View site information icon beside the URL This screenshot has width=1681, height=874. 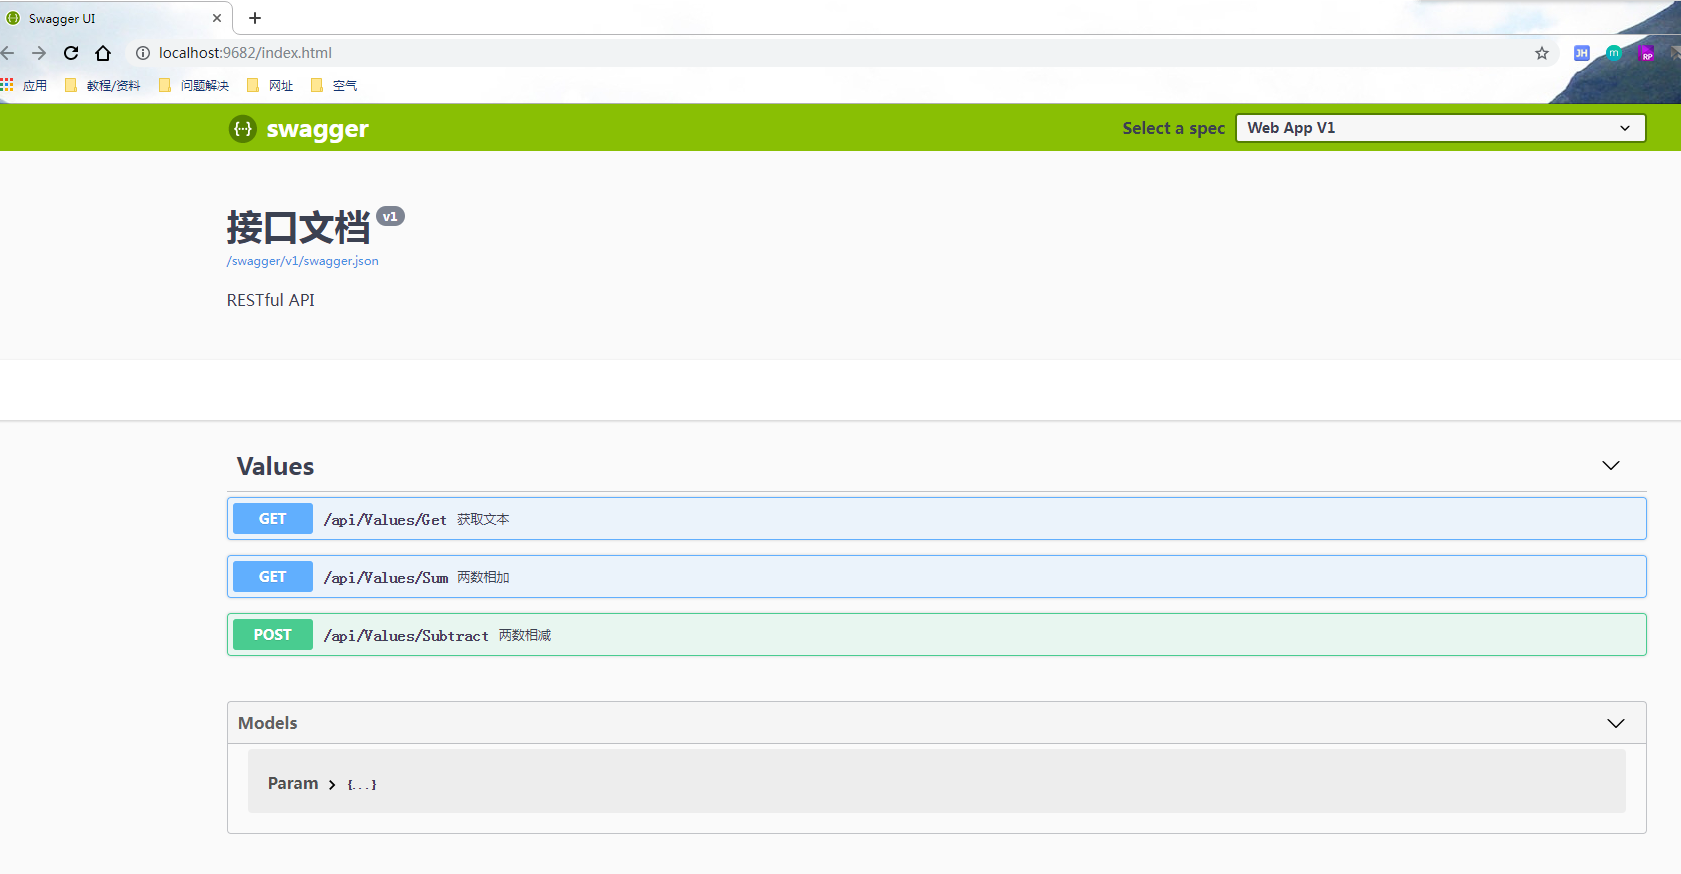[143, 53]
